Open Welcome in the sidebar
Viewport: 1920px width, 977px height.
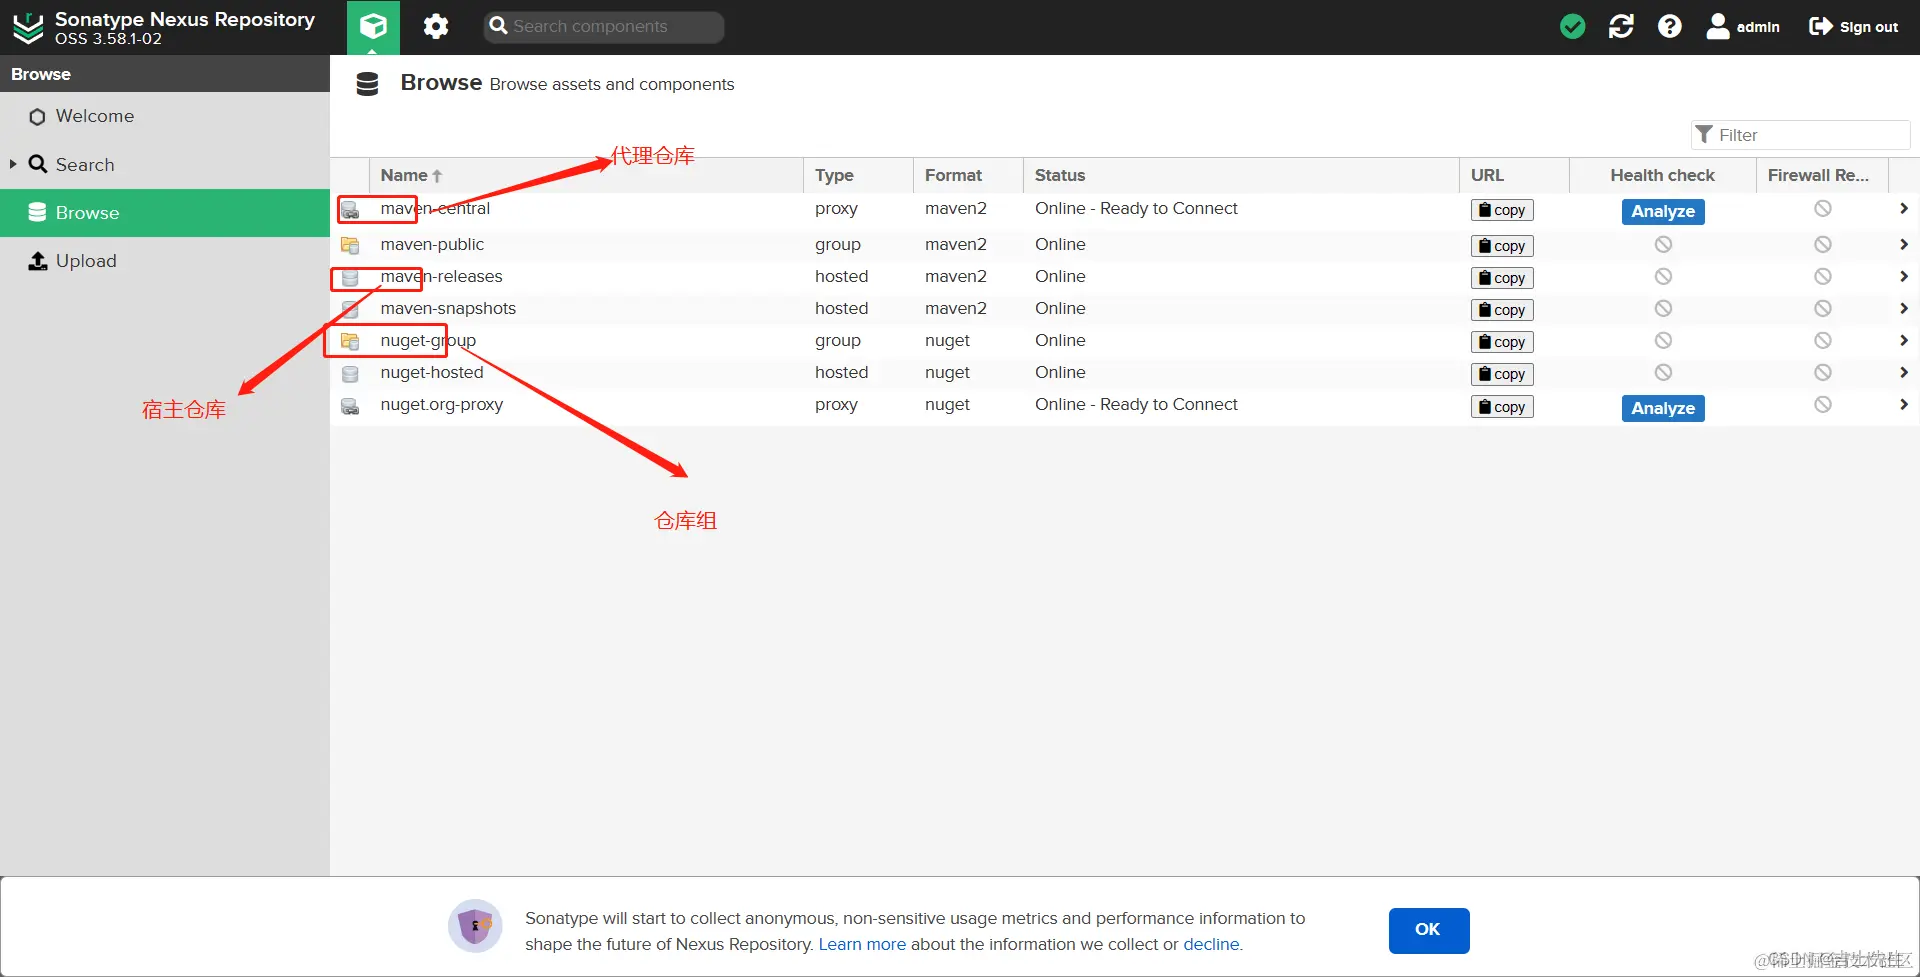(x=165, y=116)
